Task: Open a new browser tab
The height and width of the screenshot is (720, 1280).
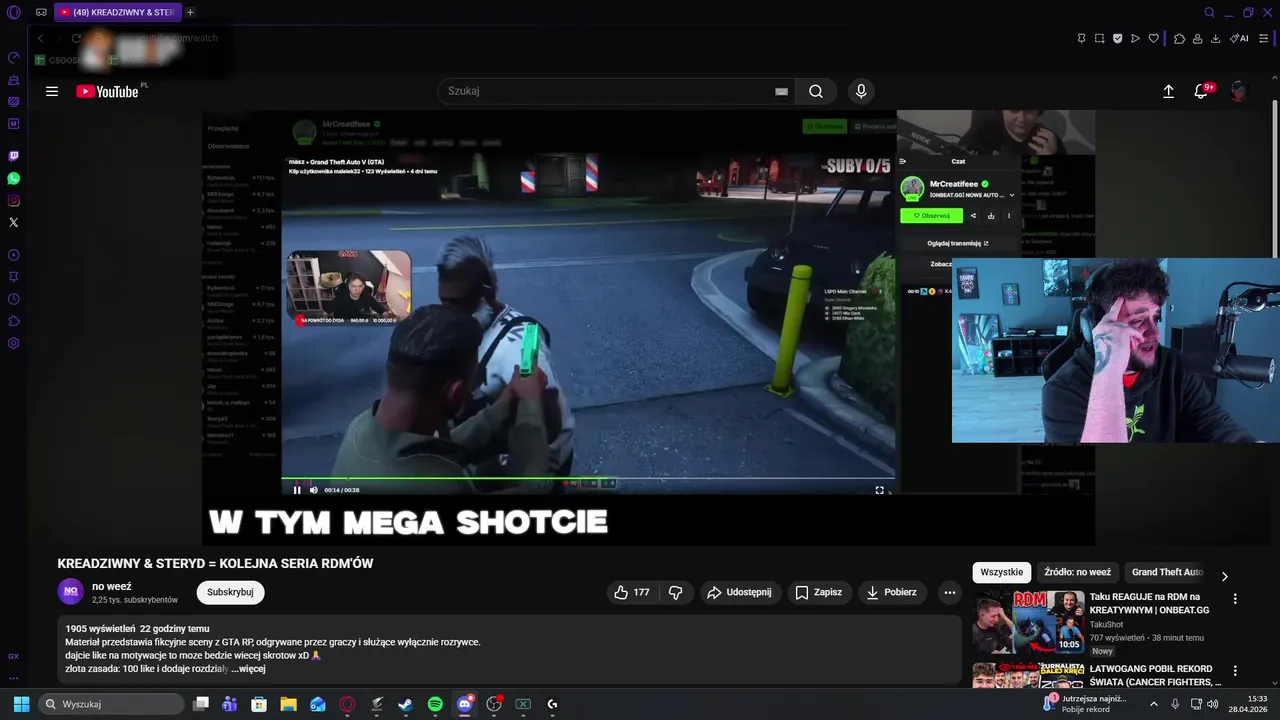Action: [190, 12]
